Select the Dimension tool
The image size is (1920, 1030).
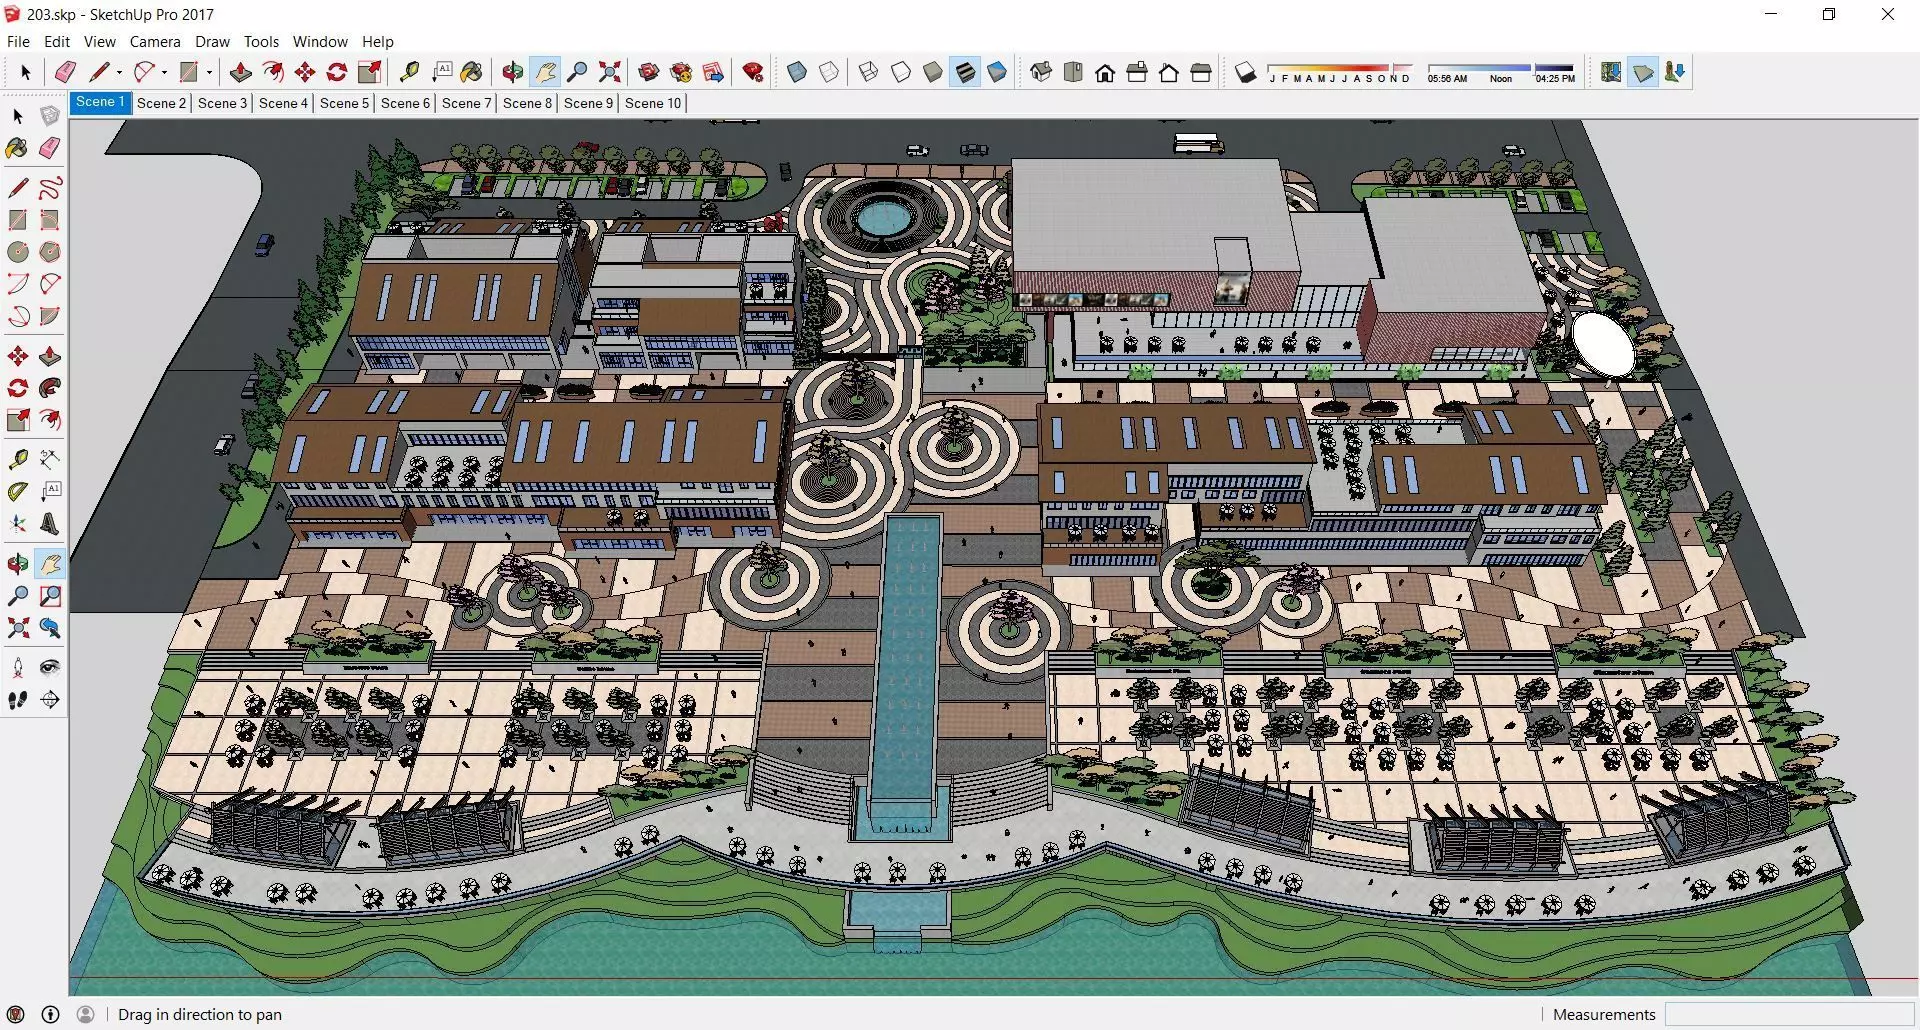pyautogui.click(x=50, y=460)
